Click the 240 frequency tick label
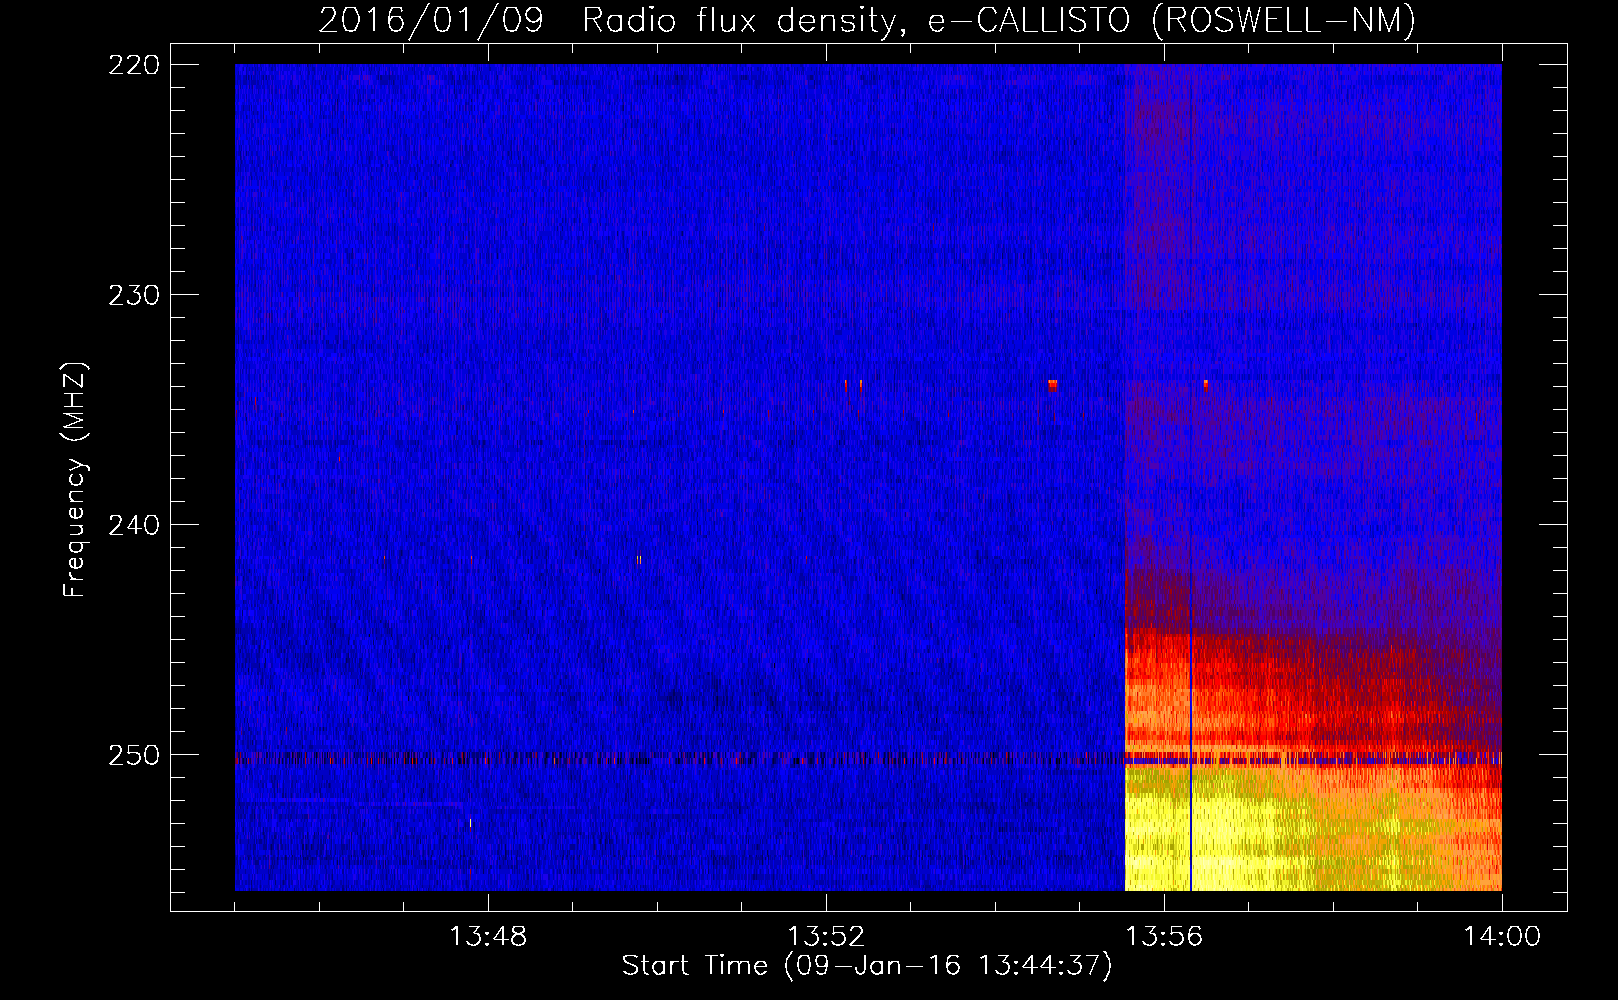The image size is (1618, 1000). 134,525
